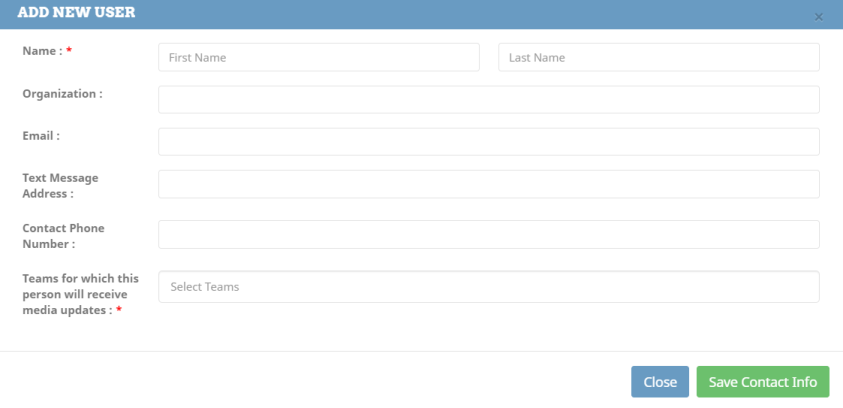
Task: Click the 'ADD NEW USER' dialog title
Action: click(76, 13)
